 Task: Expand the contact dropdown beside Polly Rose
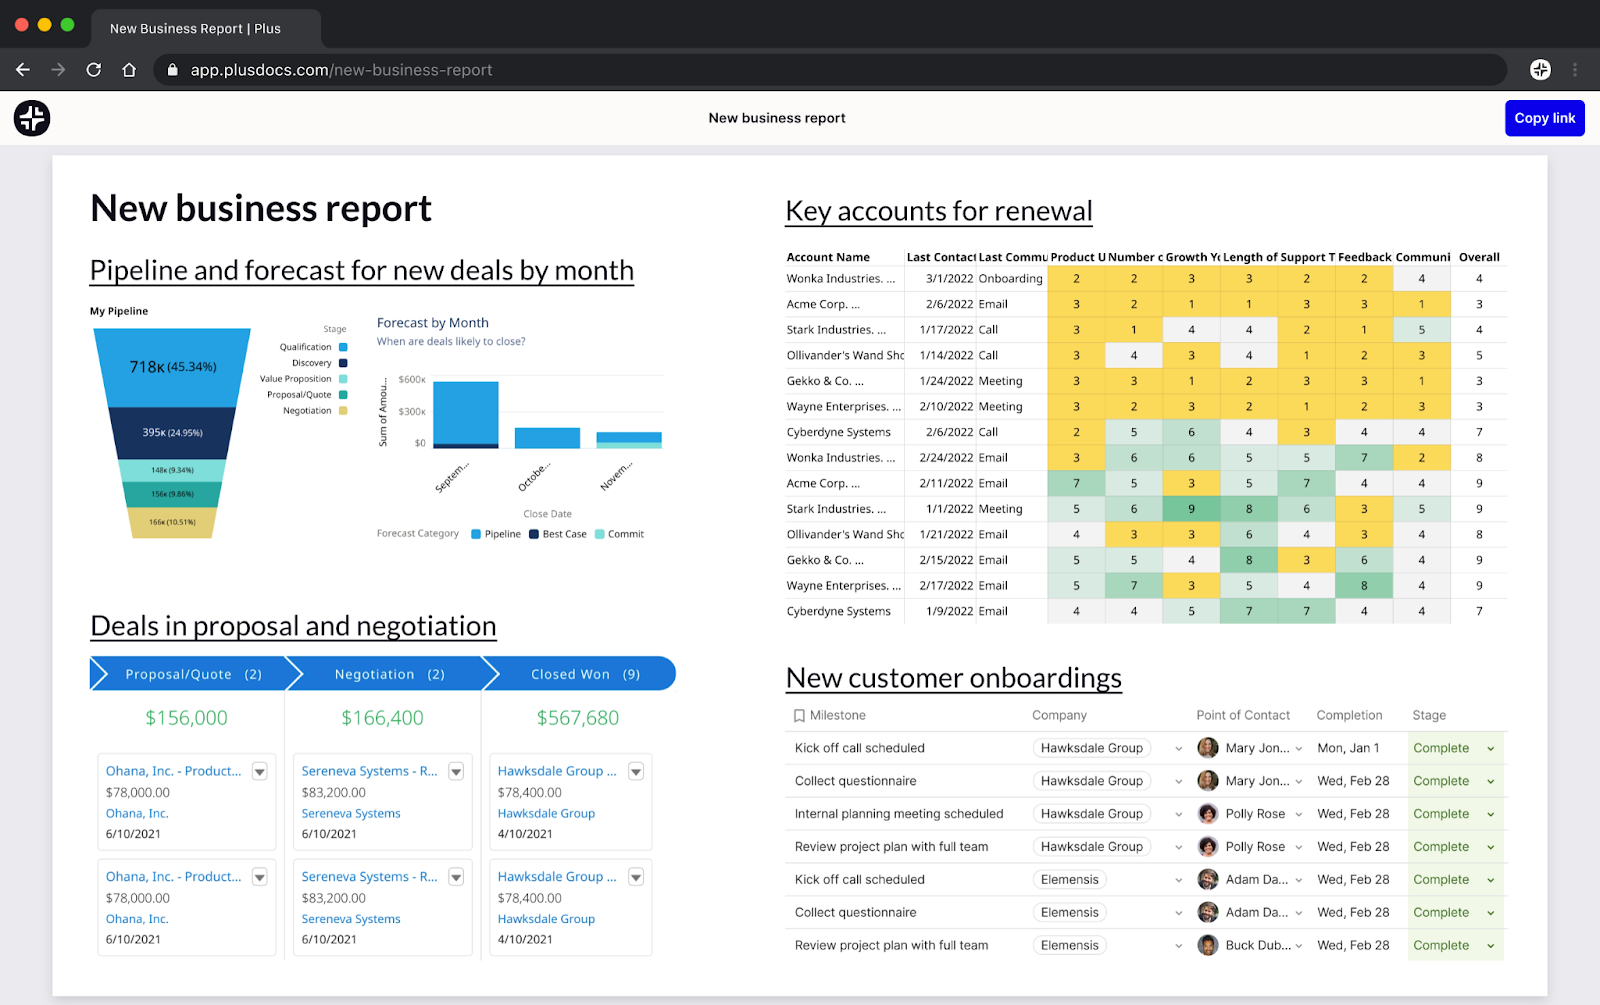1297,813
